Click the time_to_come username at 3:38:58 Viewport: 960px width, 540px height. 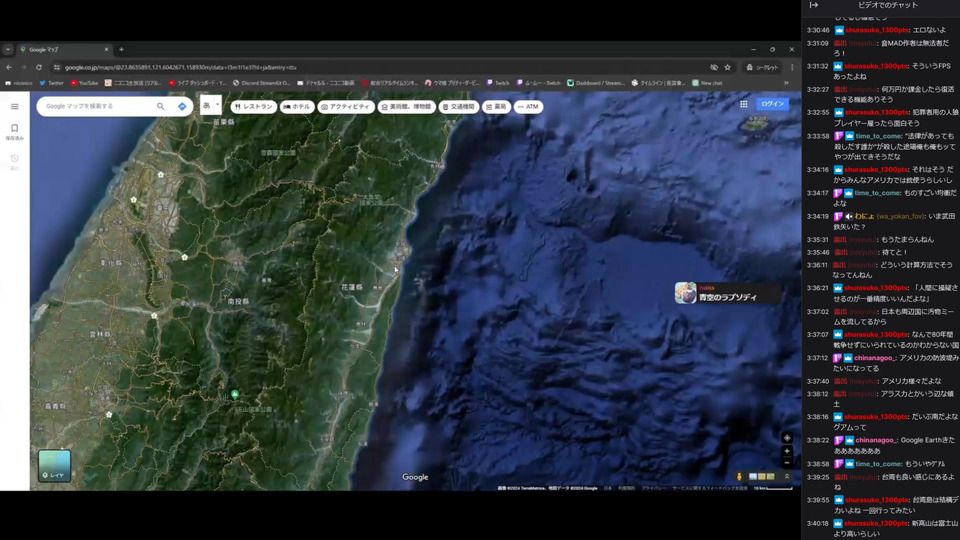(x=878, y=463)
